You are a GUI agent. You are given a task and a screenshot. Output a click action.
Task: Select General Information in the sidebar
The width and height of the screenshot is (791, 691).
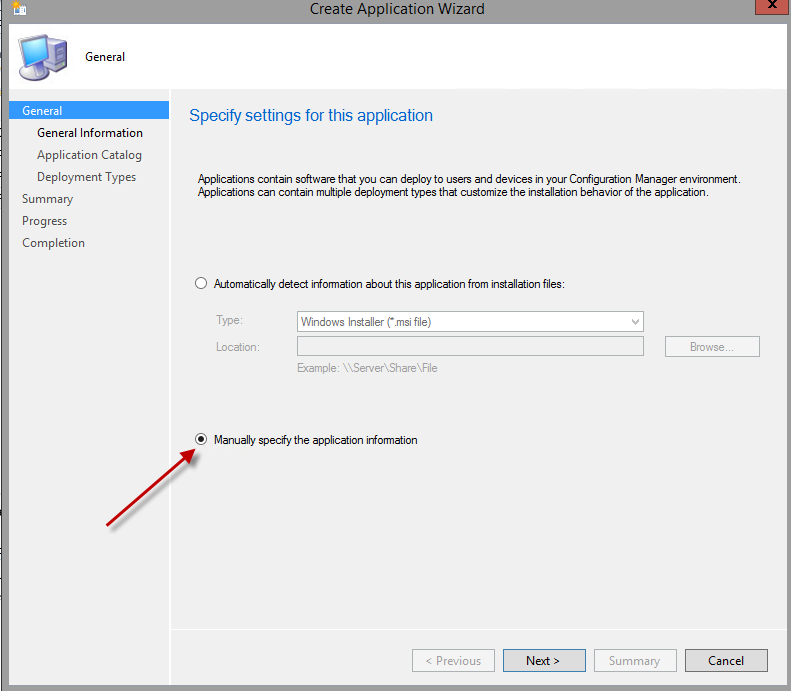pos(90,133)
